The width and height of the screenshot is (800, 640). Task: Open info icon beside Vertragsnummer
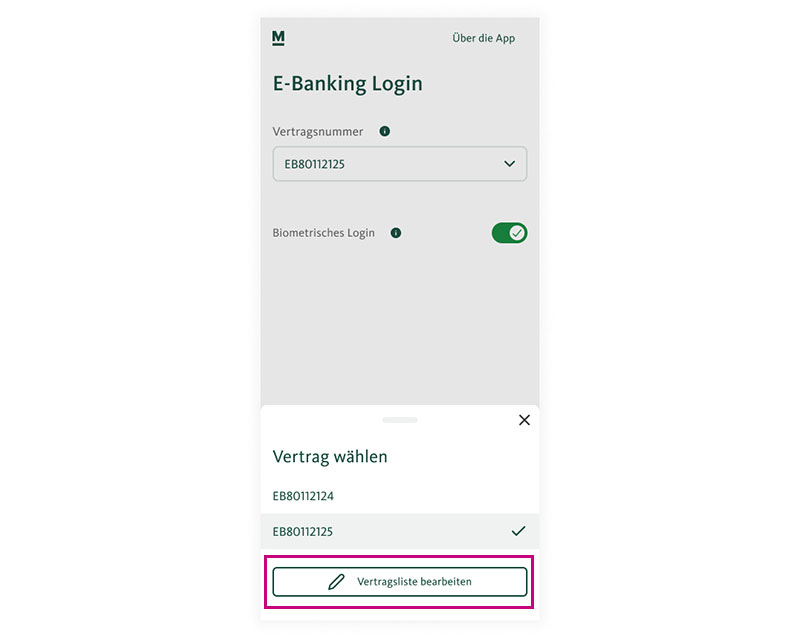(385, 132)
